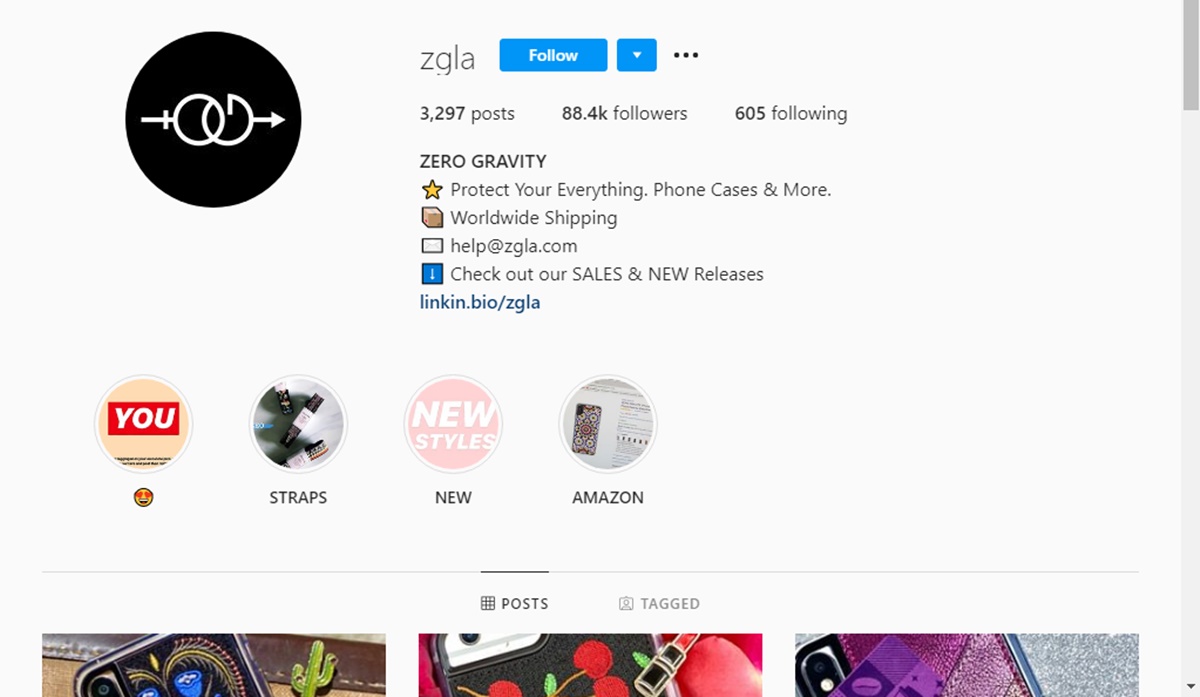Follow the zgla account
Screen dimensions: 1200x697
click(553, 55)
